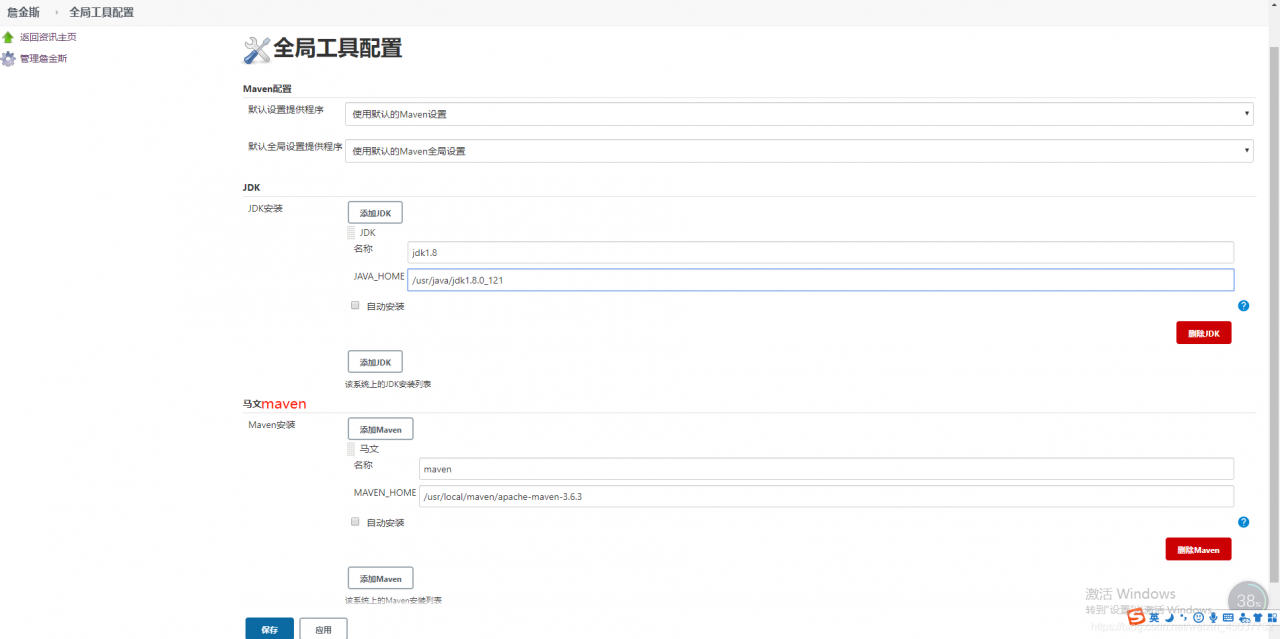Viewport: 1280px width, 639px height.
Task: Click upper 添加JDK button
Action: click(375, 213)
